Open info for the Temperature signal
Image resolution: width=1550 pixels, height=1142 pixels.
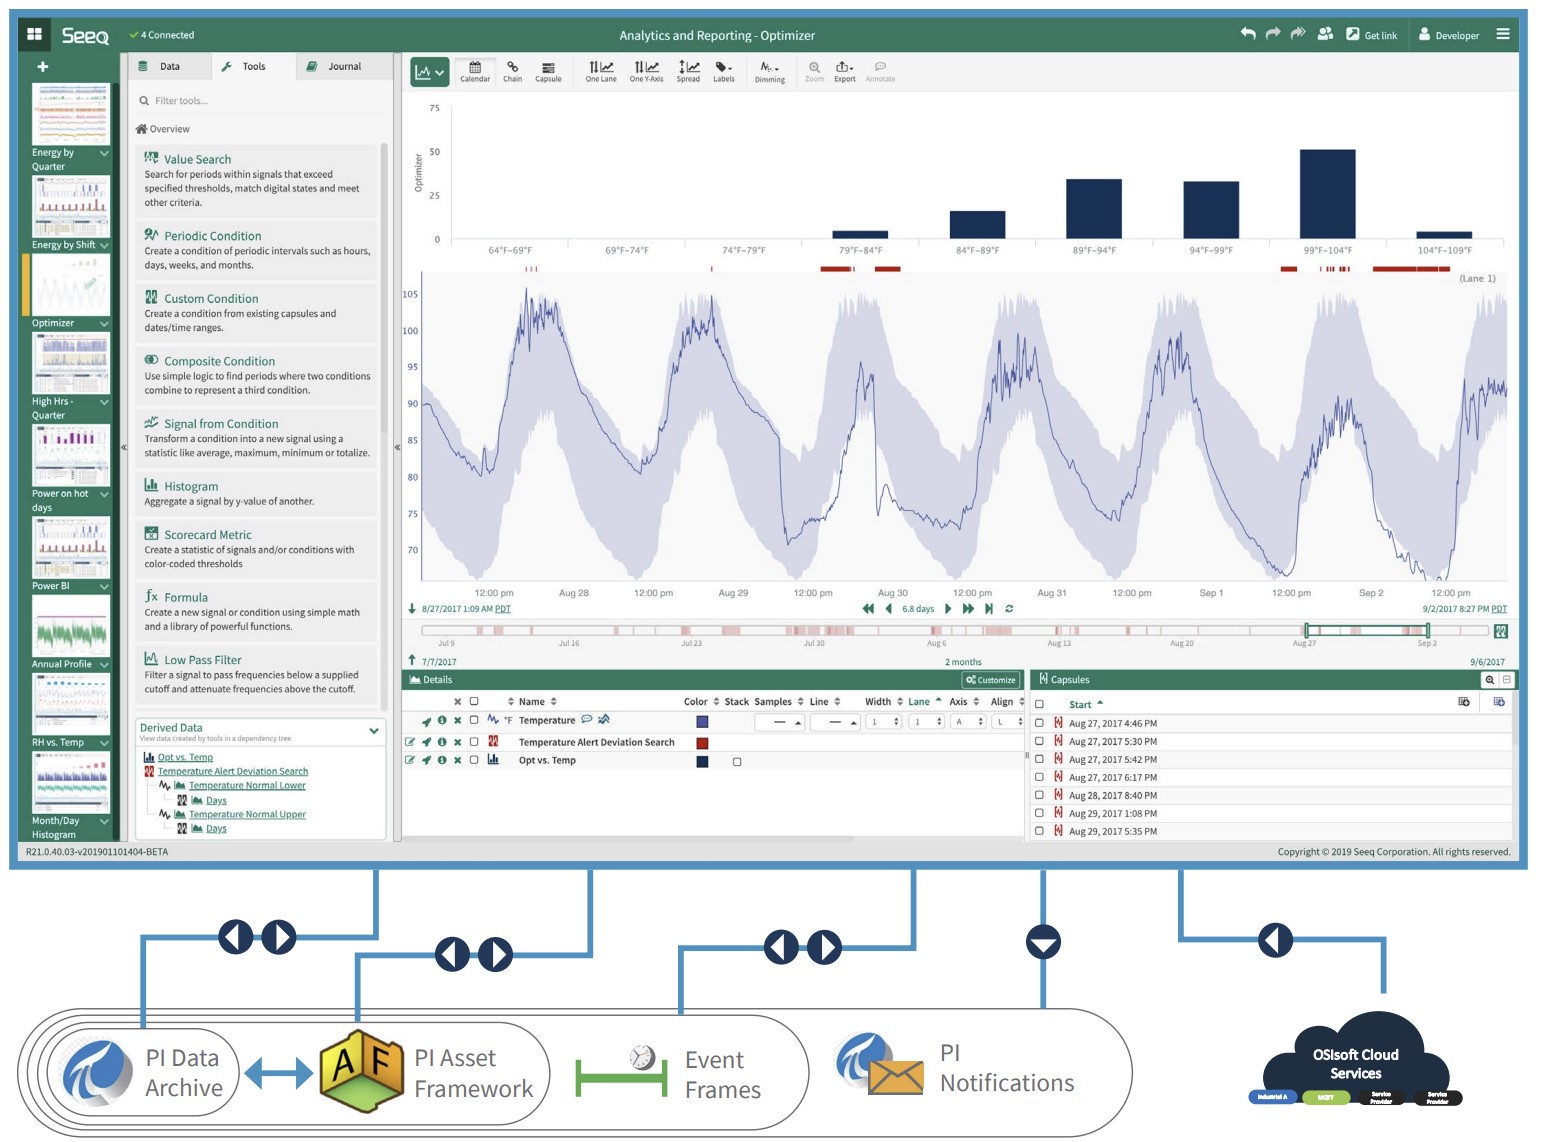[442, 721]
